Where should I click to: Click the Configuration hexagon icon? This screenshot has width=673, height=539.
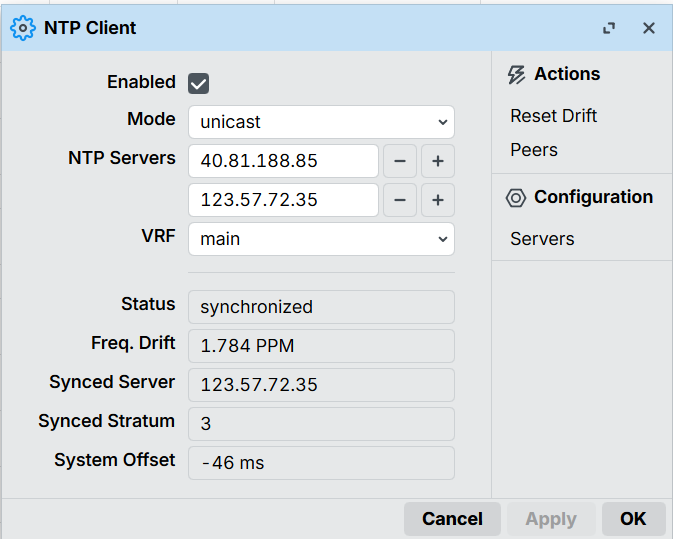516,198
